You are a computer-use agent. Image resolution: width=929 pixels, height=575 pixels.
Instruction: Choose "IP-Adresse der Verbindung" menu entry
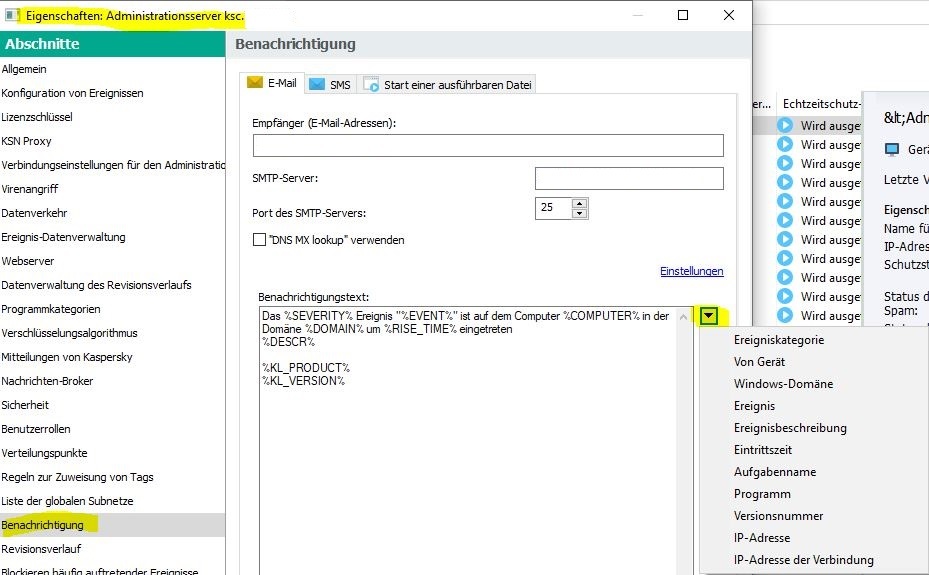pyautogui.click(x=803, y=560)
